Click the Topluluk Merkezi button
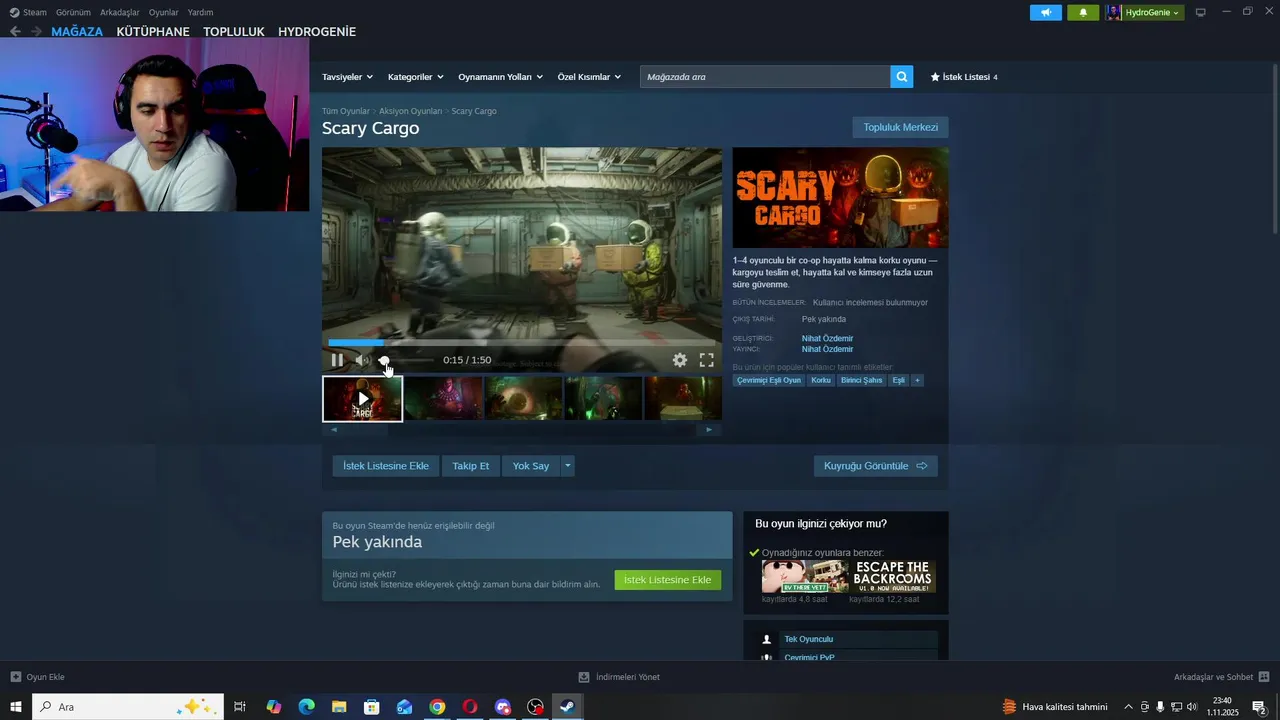The image size is (1280, 720). coord(900,127)
